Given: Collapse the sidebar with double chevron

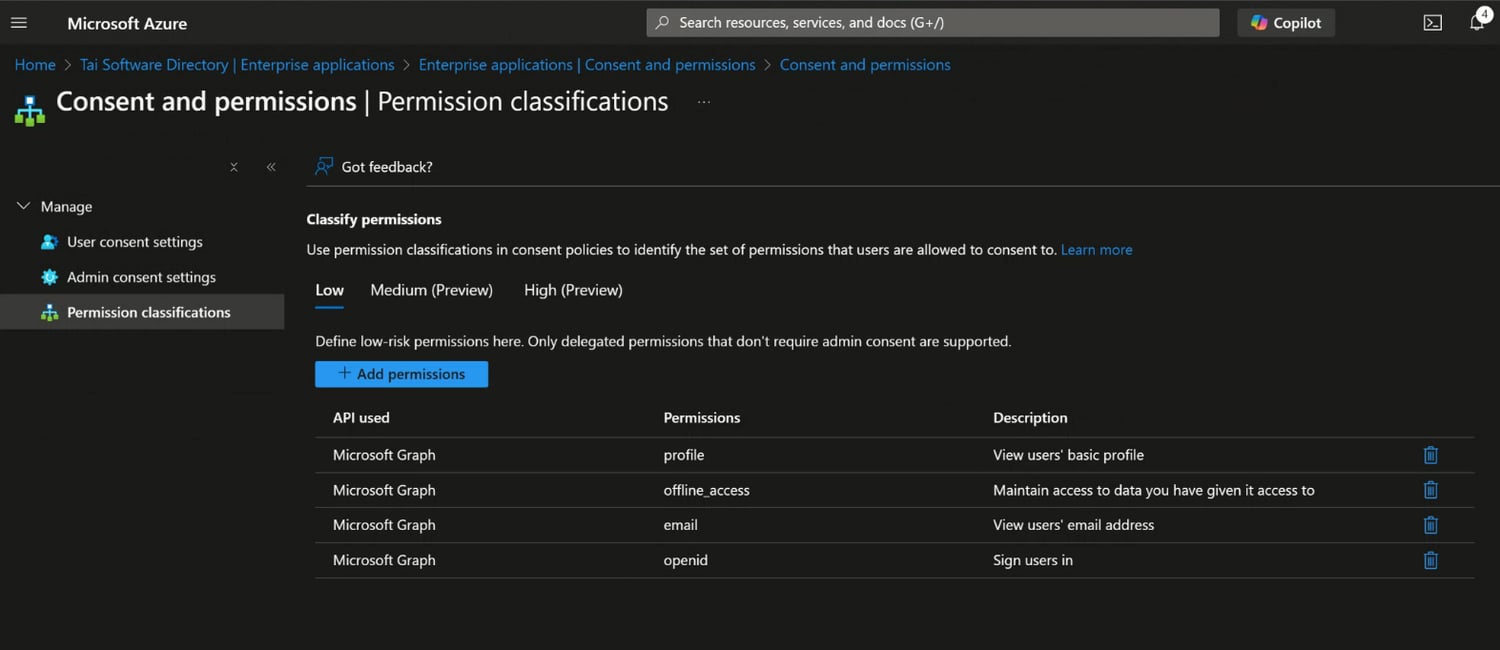Looking at the screenshot, I should coord(271,167).
